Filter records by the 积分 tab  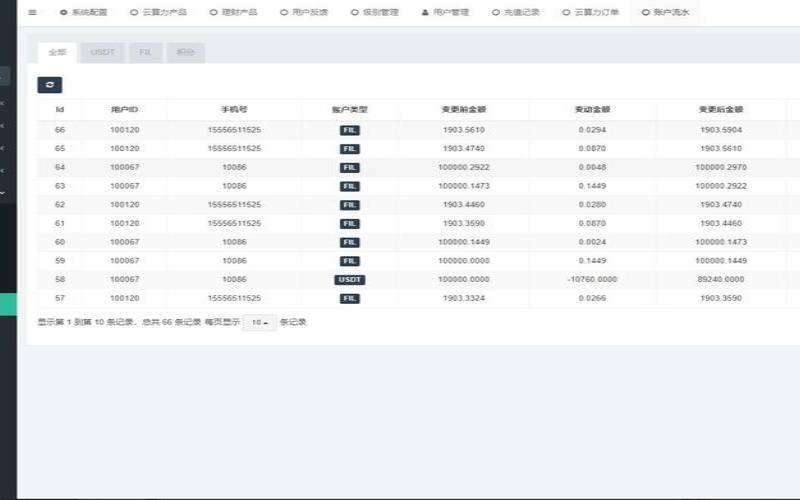click(186, 53)
